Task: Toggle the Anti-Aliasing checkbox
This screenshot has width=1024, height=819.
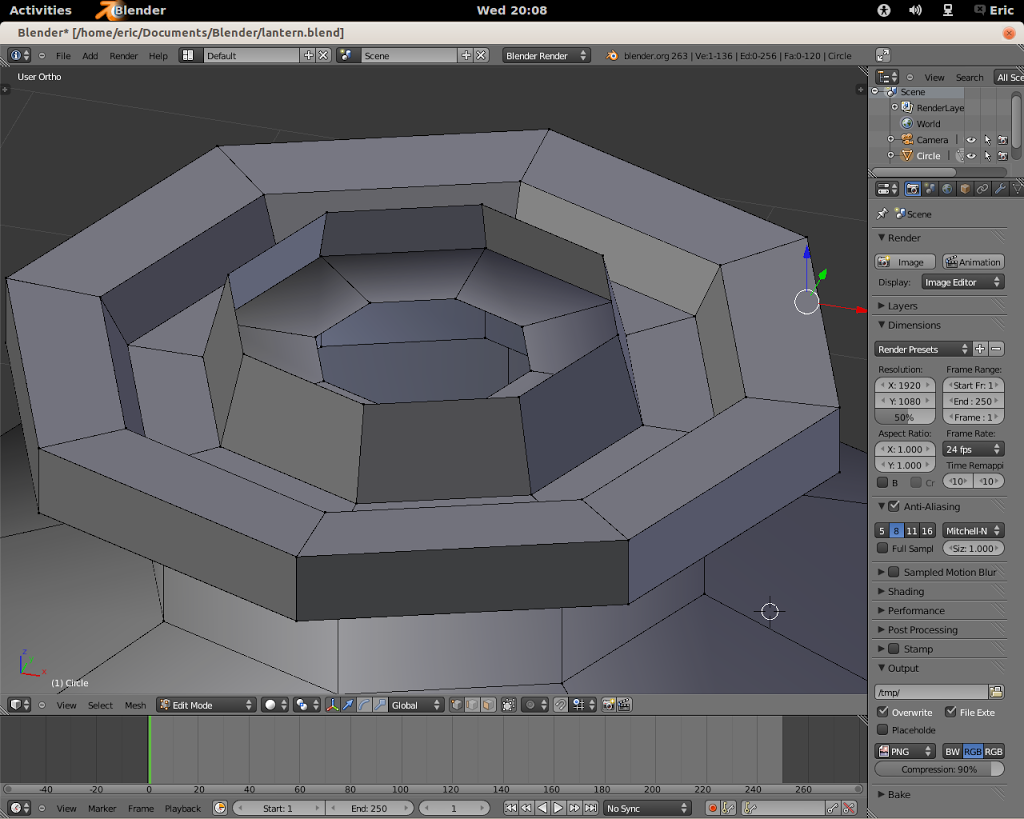Action: click(x=895, y=506)
